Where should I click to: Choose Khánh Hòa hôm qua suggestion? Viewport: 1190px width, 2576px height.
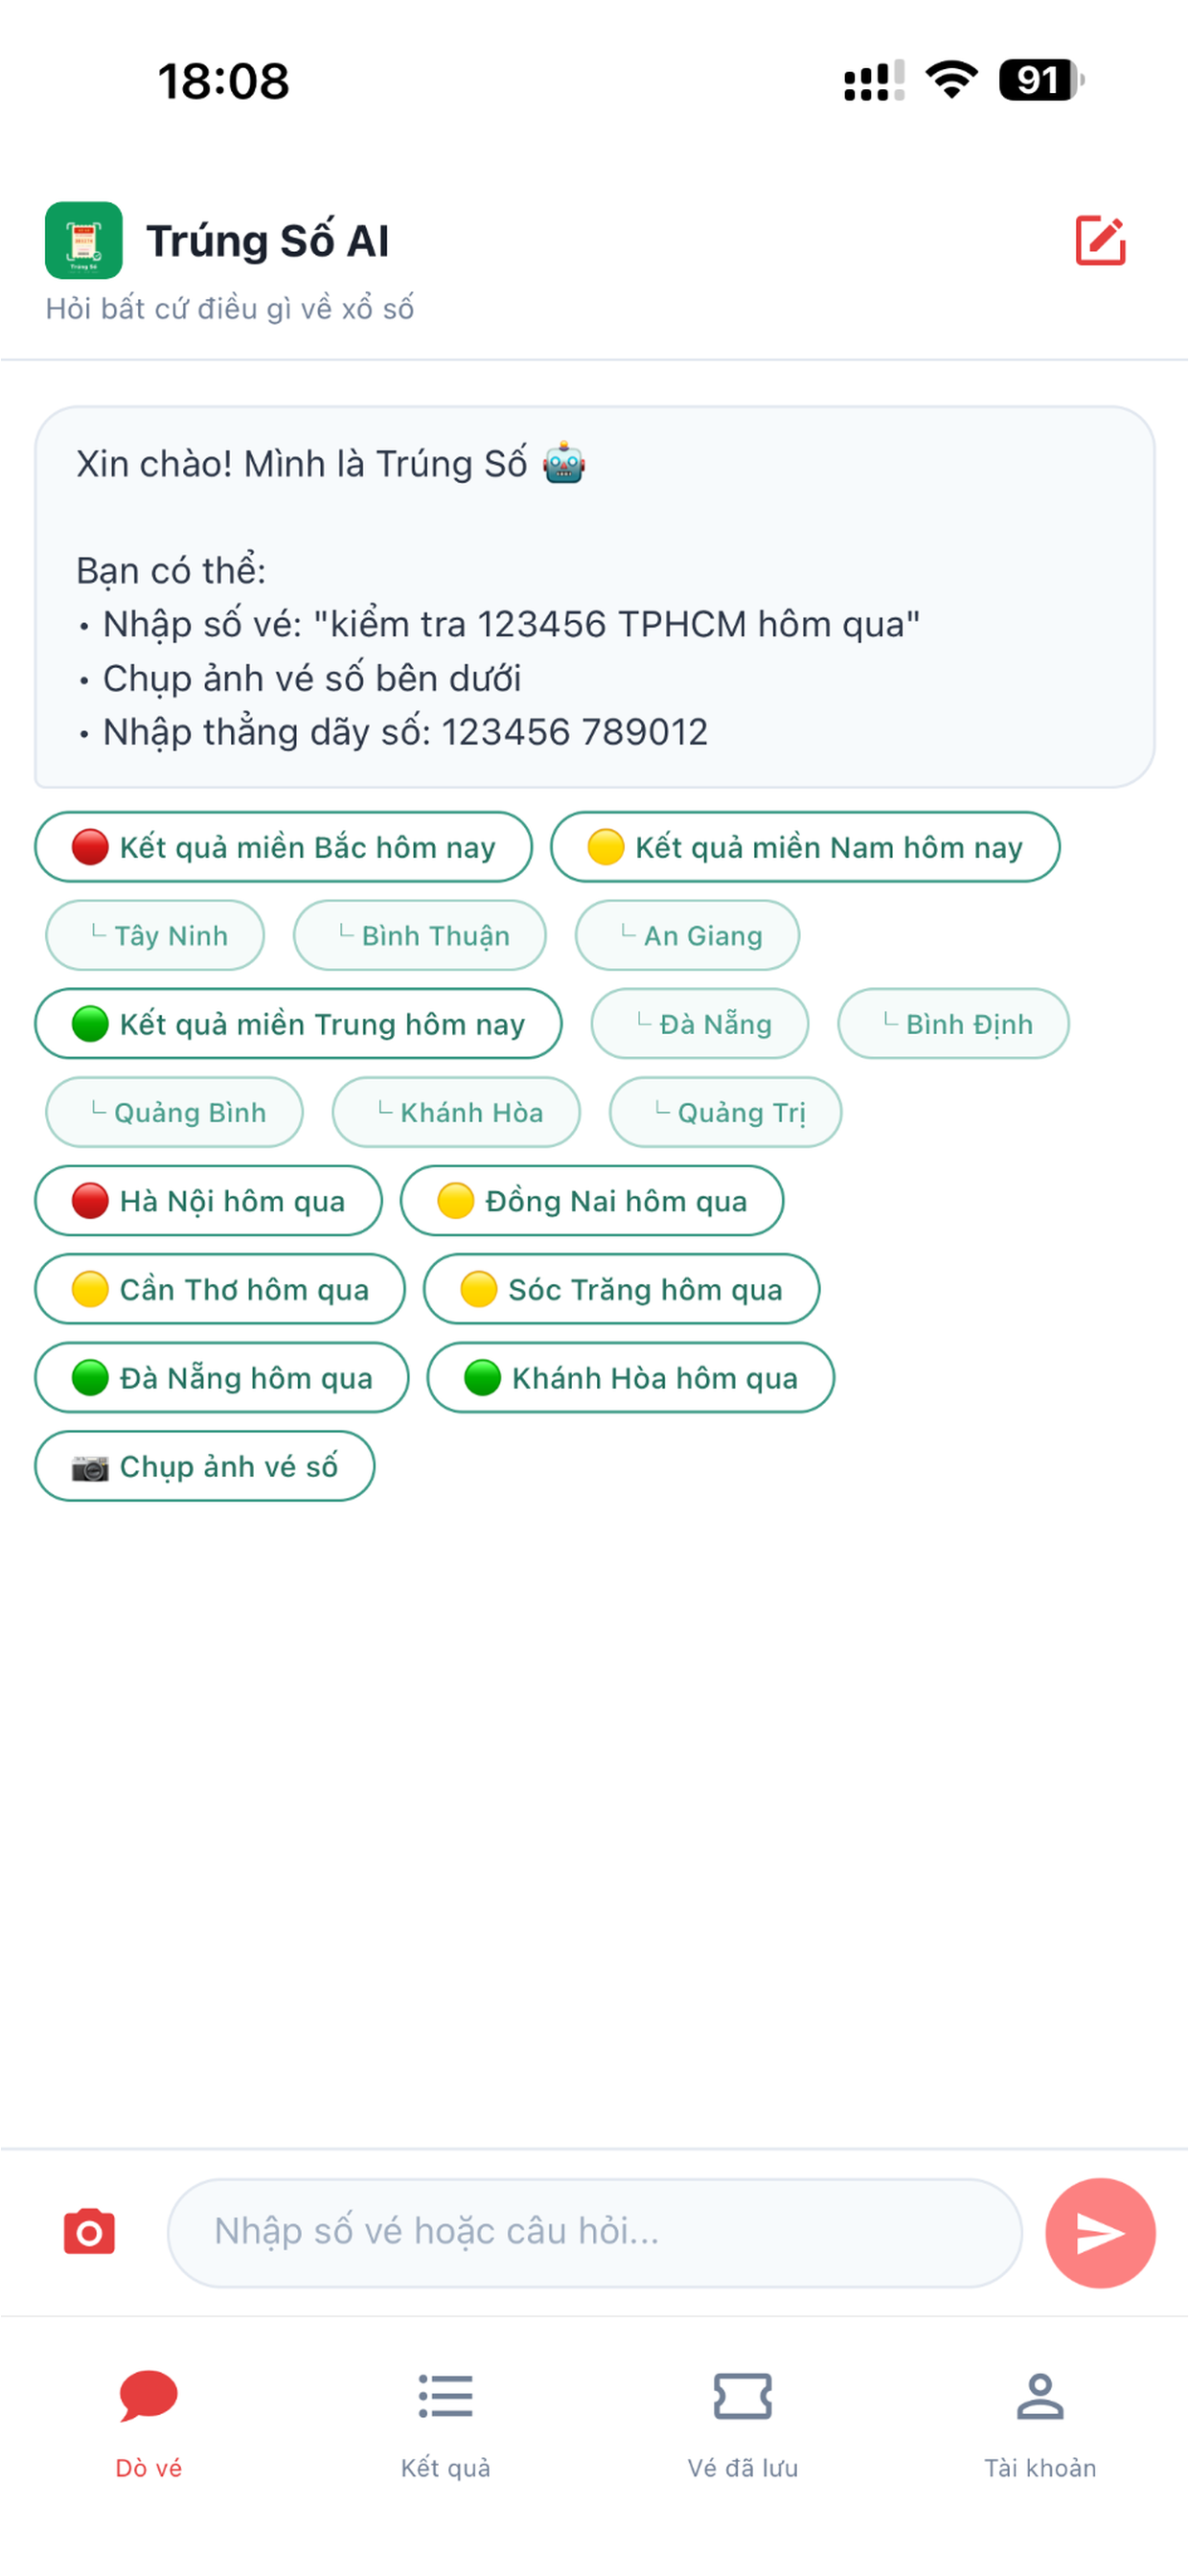(x=631, y=1378)
